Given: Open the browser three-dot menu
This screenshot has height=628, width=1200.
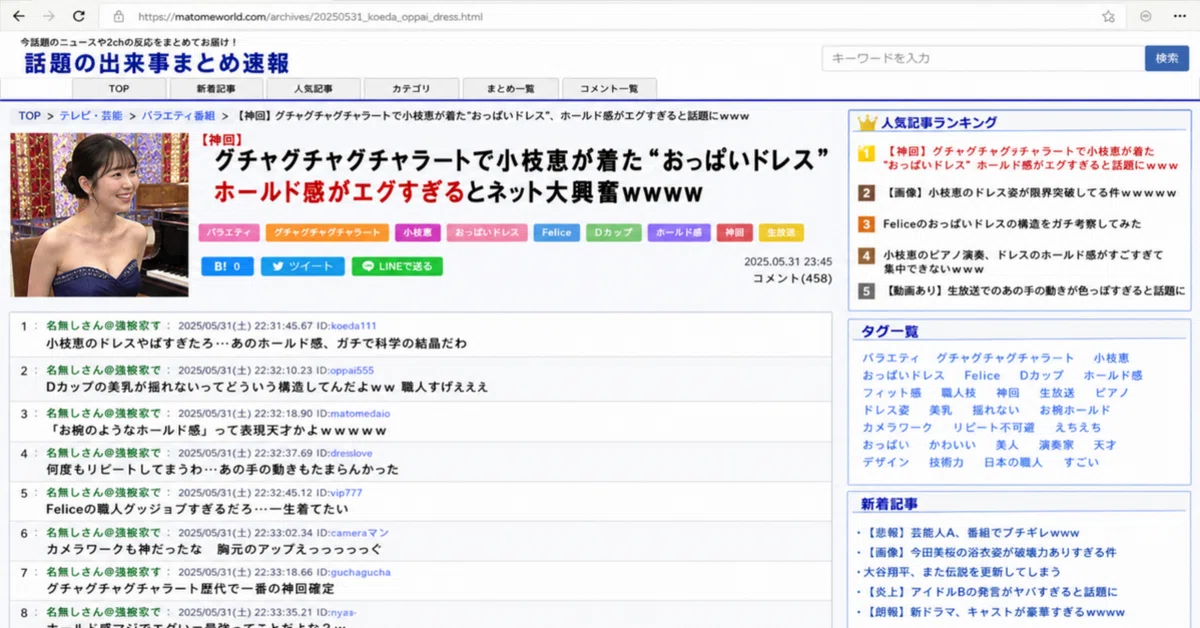Looking at the screenshot, I should point(1180,17).
